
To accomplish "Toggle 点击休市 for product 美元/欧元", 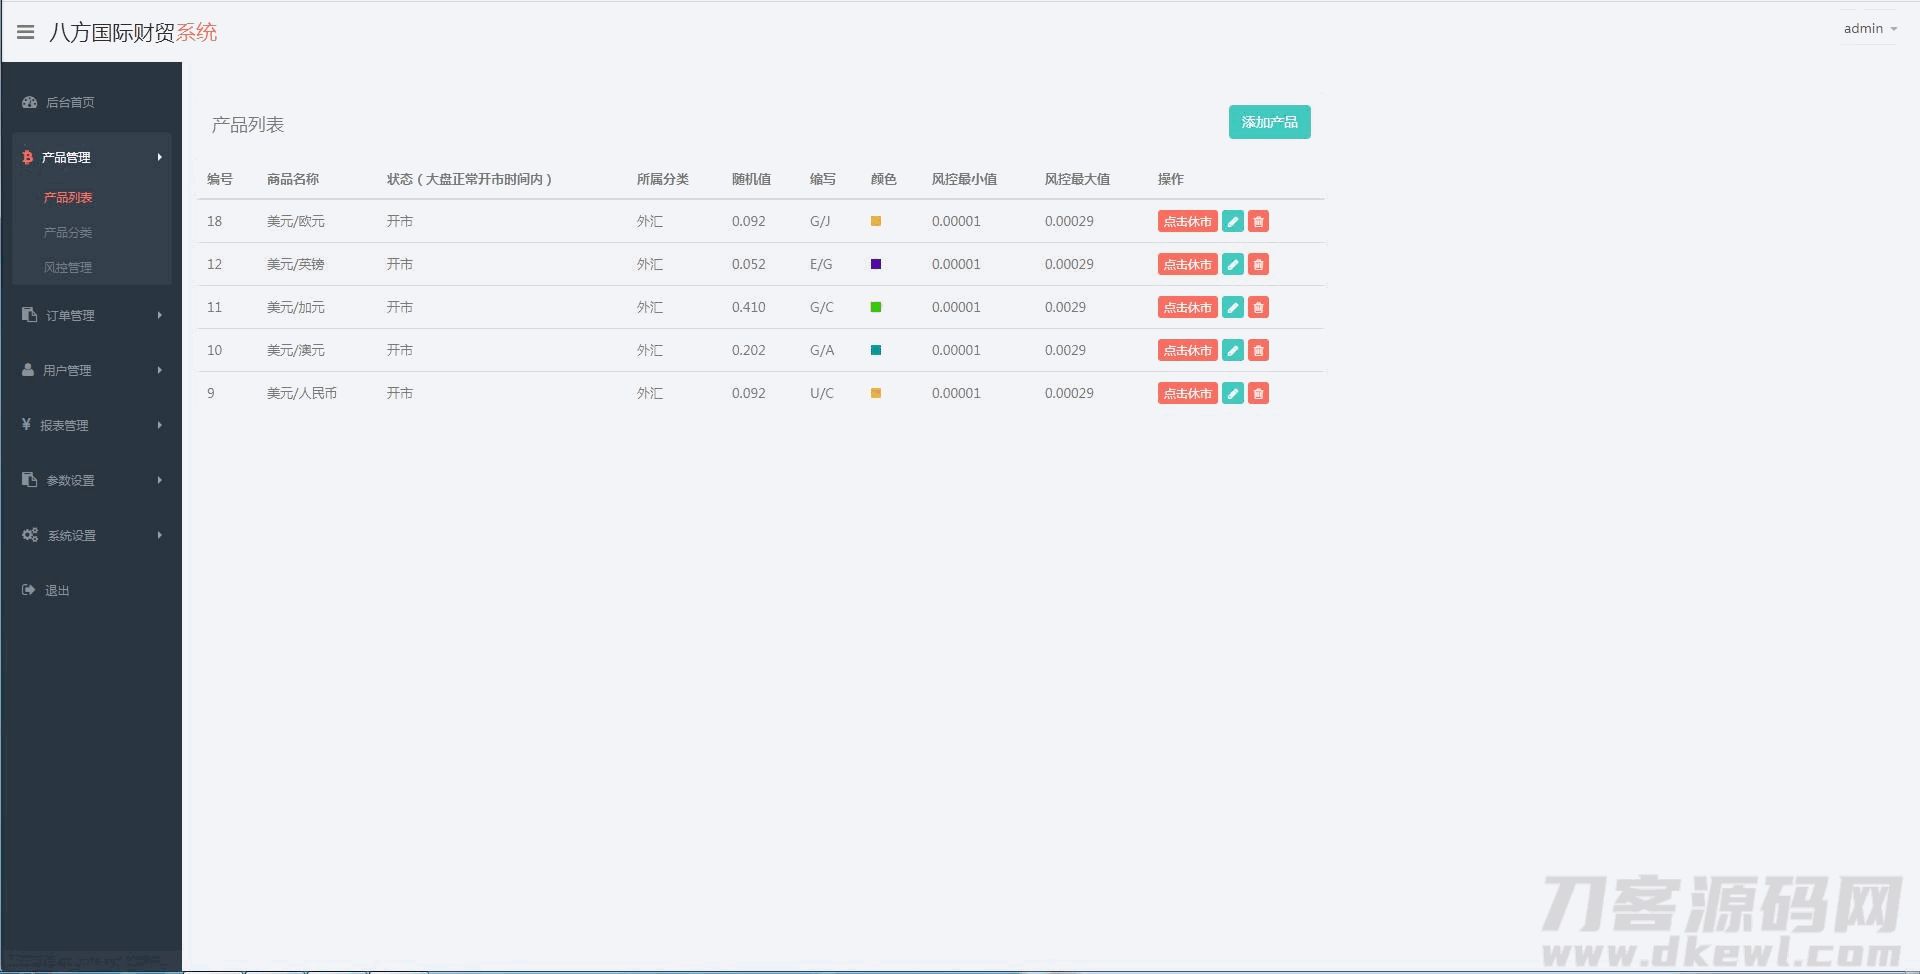I will tap(1187, 222).
